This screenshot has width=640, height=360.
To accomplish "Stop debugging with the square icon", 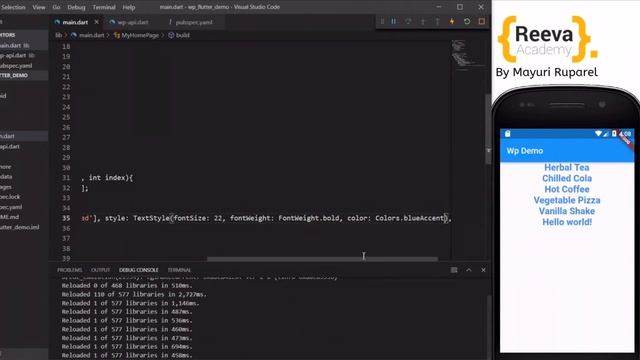I will click(482, 21).
